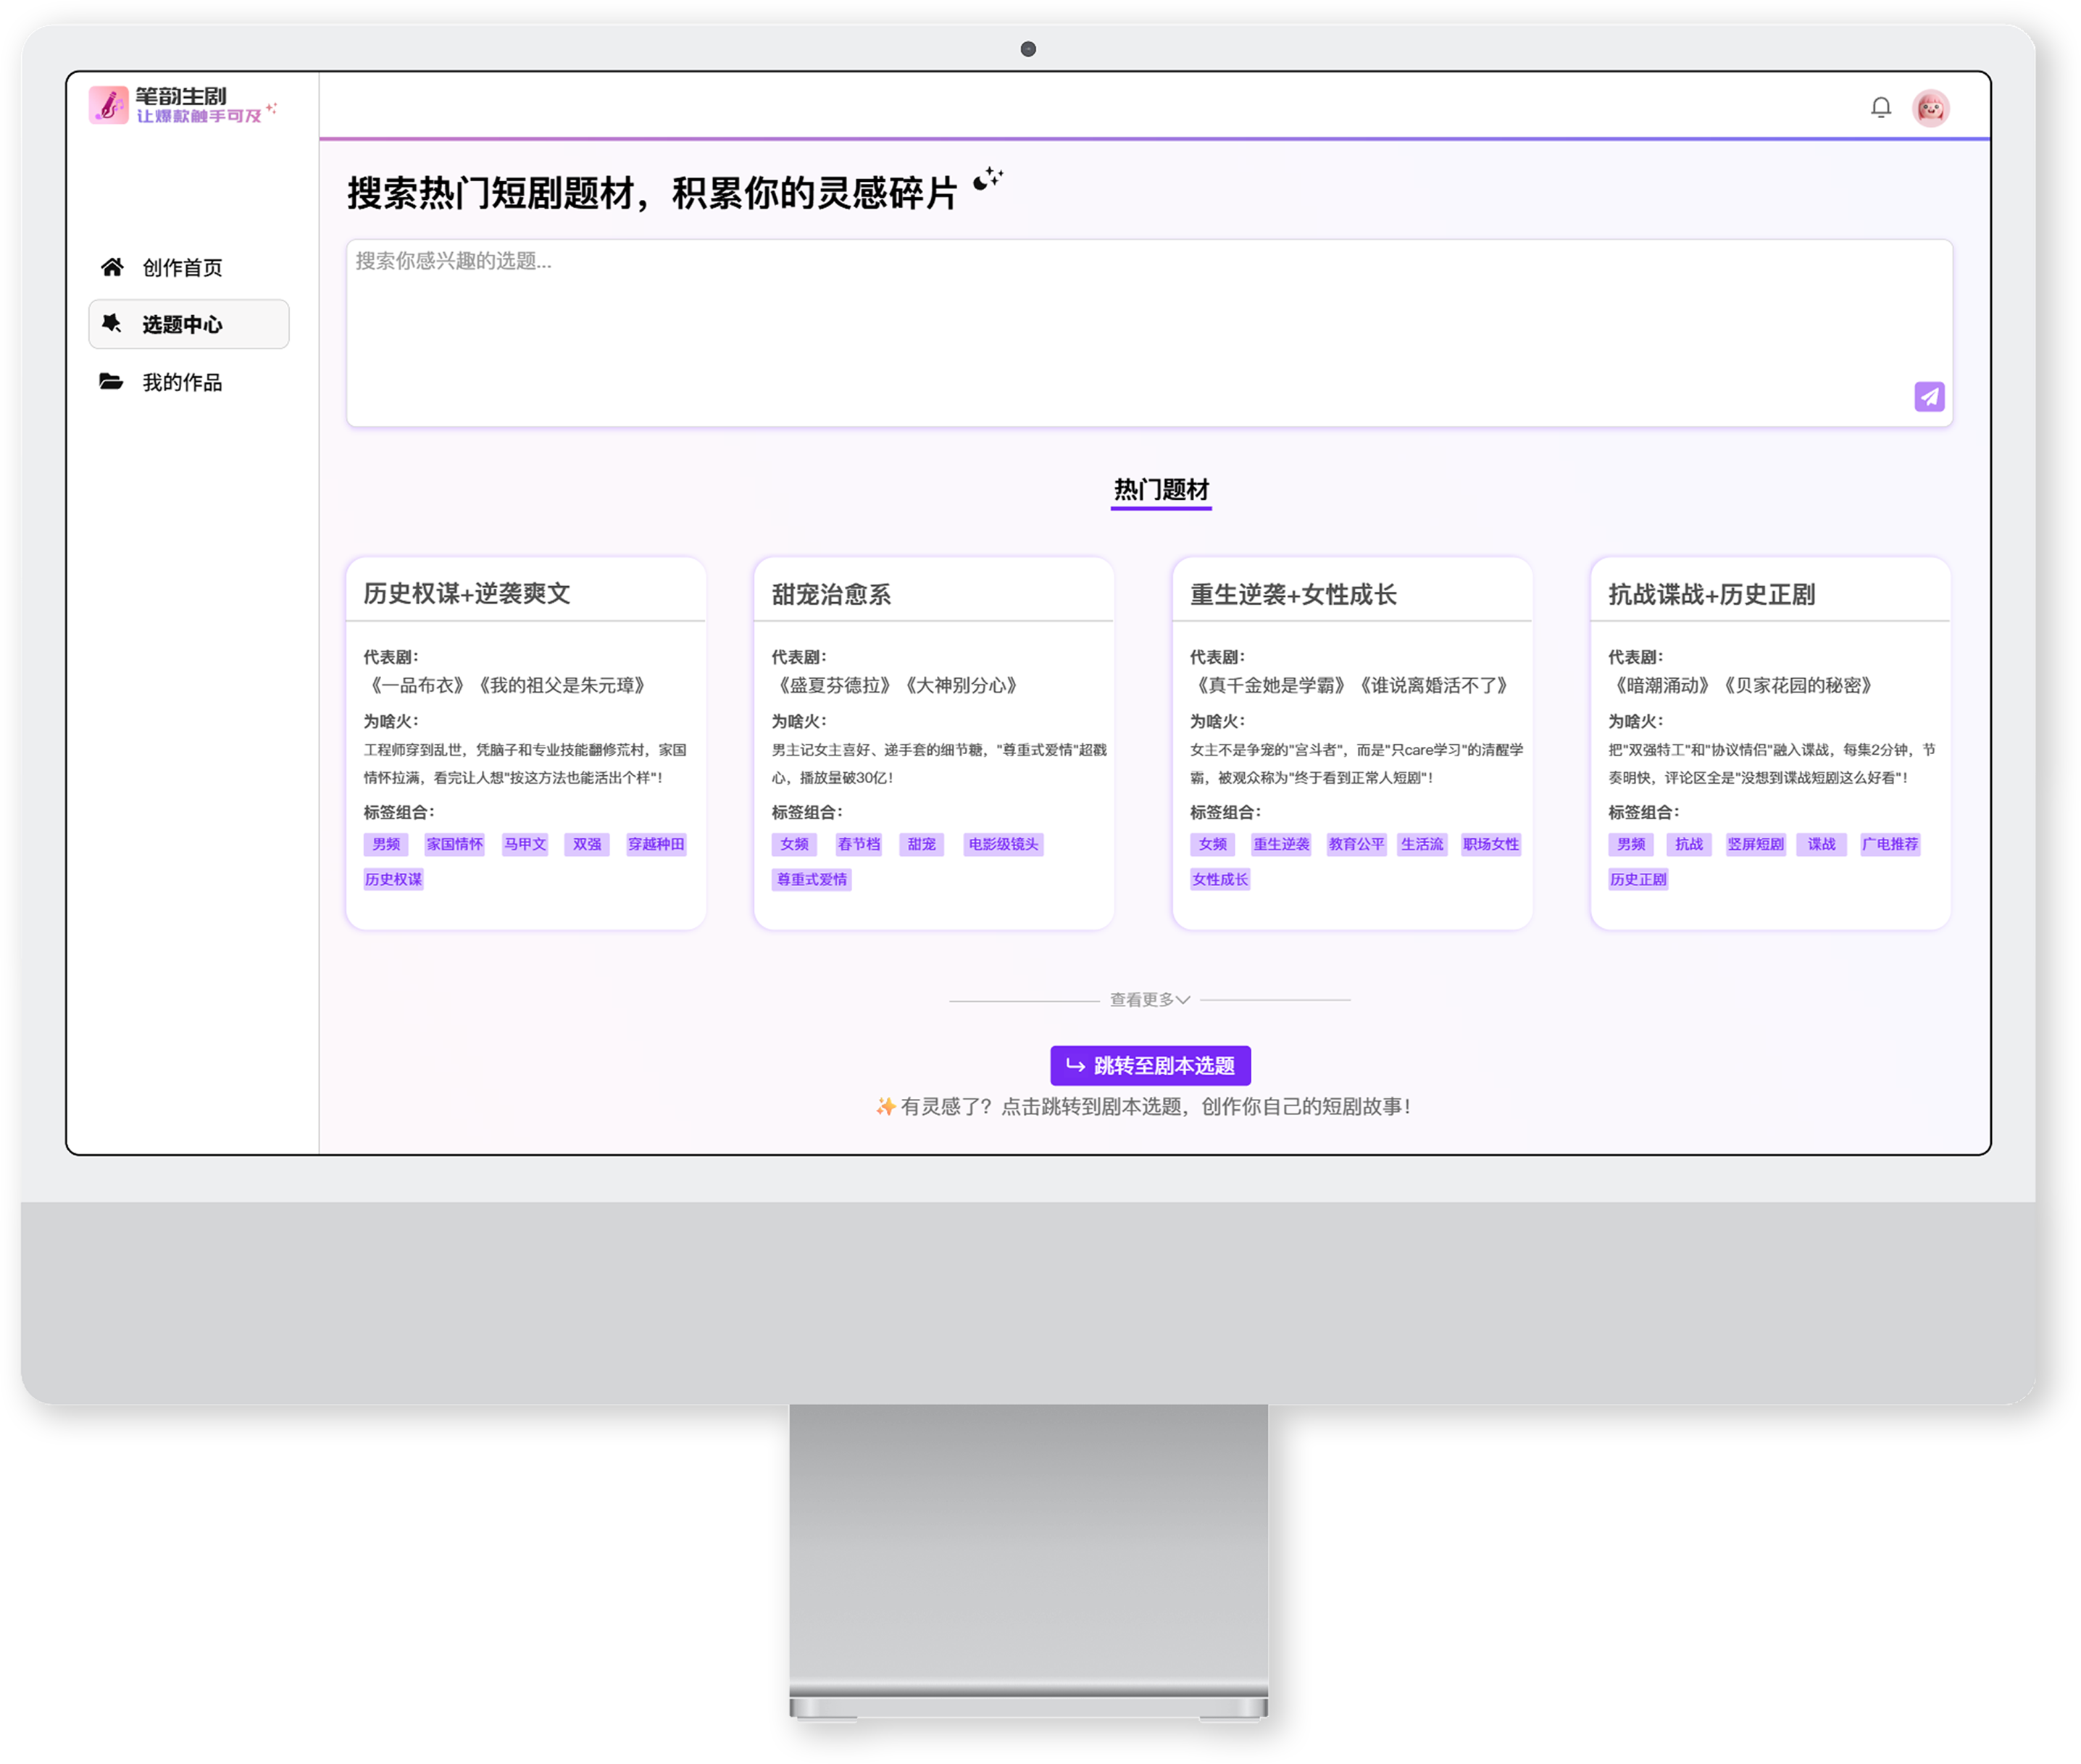
Task: Click the star icon beside 选题中心
Action: coord(112,324)
